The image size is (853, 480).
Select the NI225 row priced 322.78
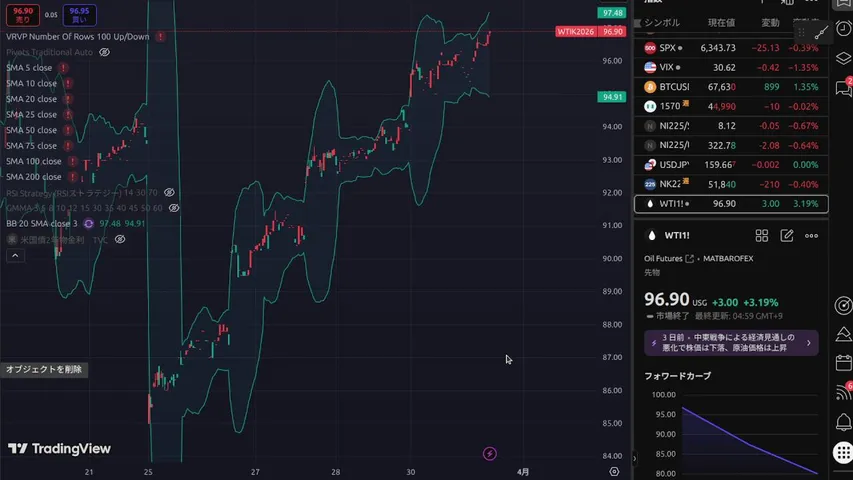731,145
